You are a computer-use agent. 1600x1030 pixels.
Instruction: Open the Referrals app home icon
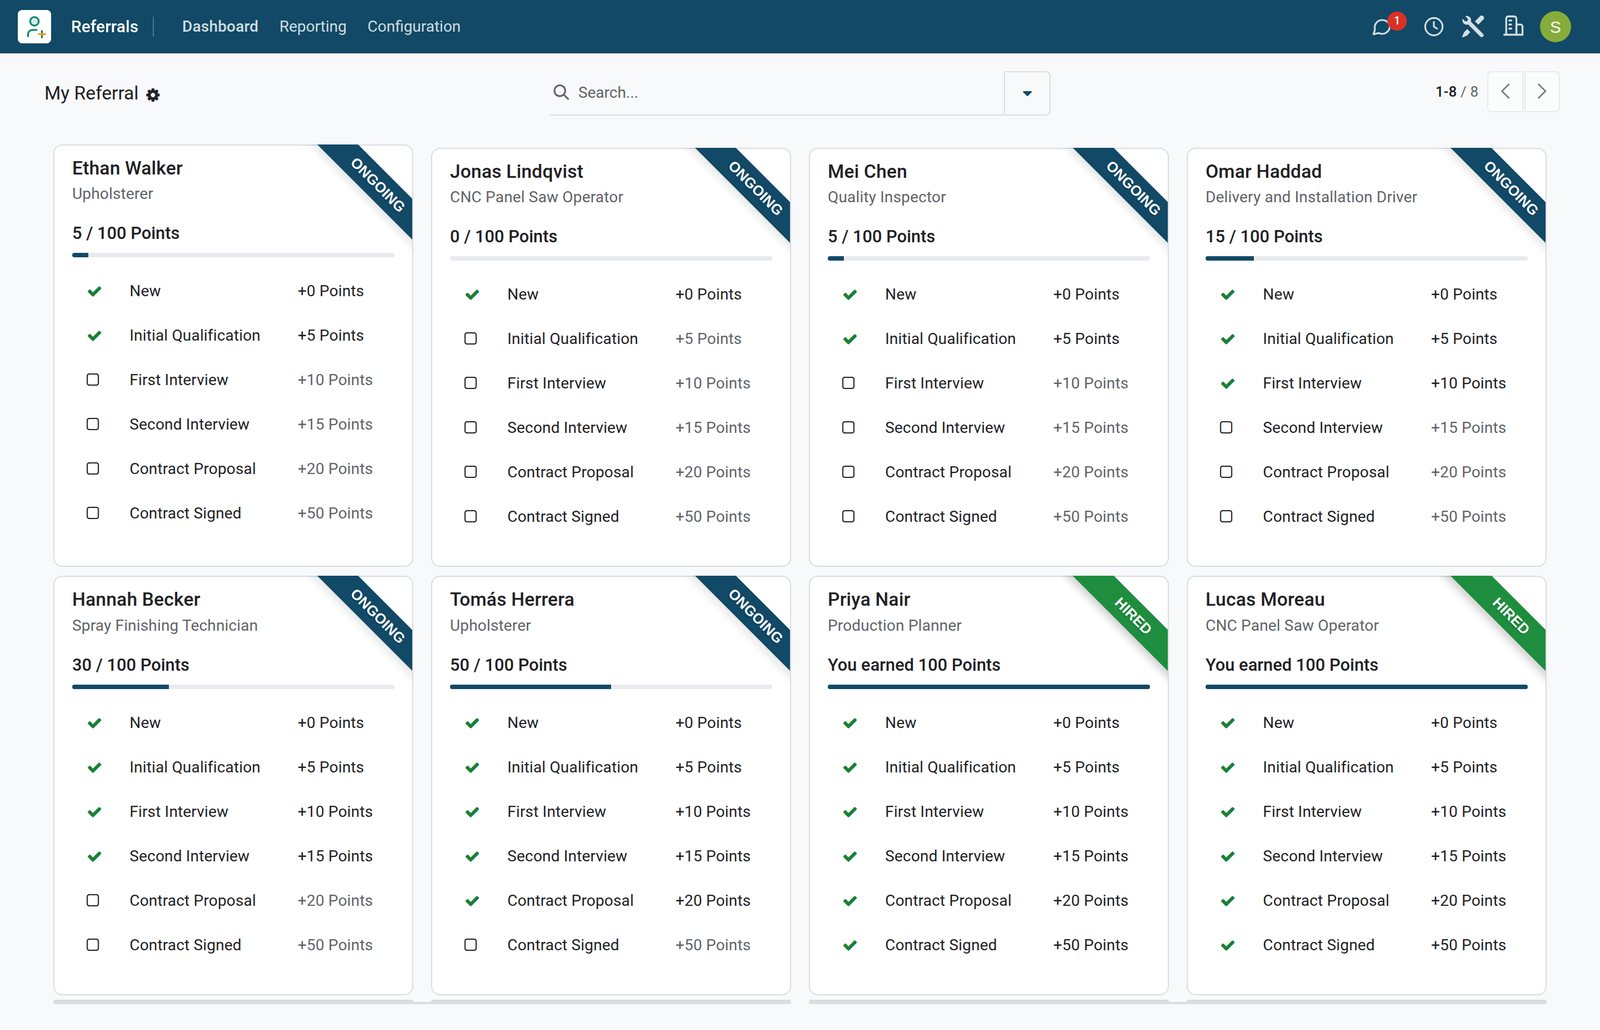[x=34, y=26]
